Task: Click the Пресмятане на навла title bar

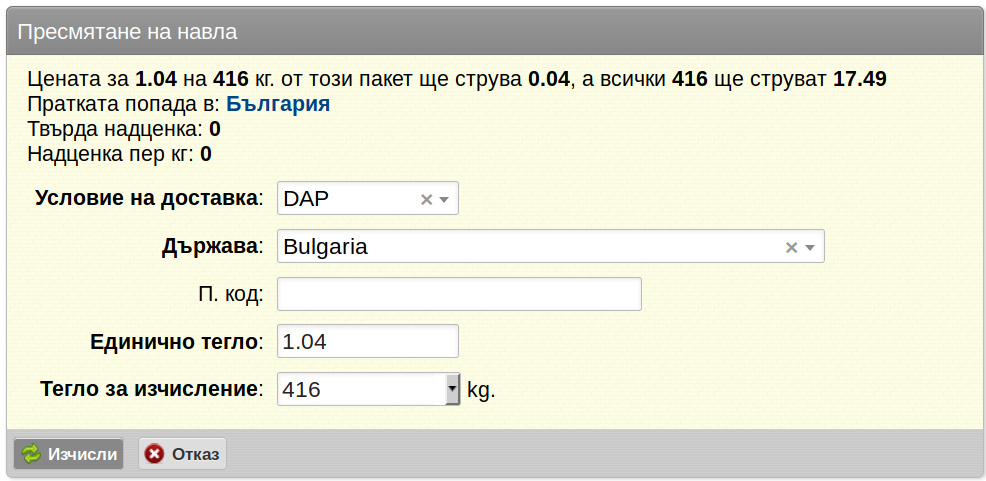Action: [493, 31]
